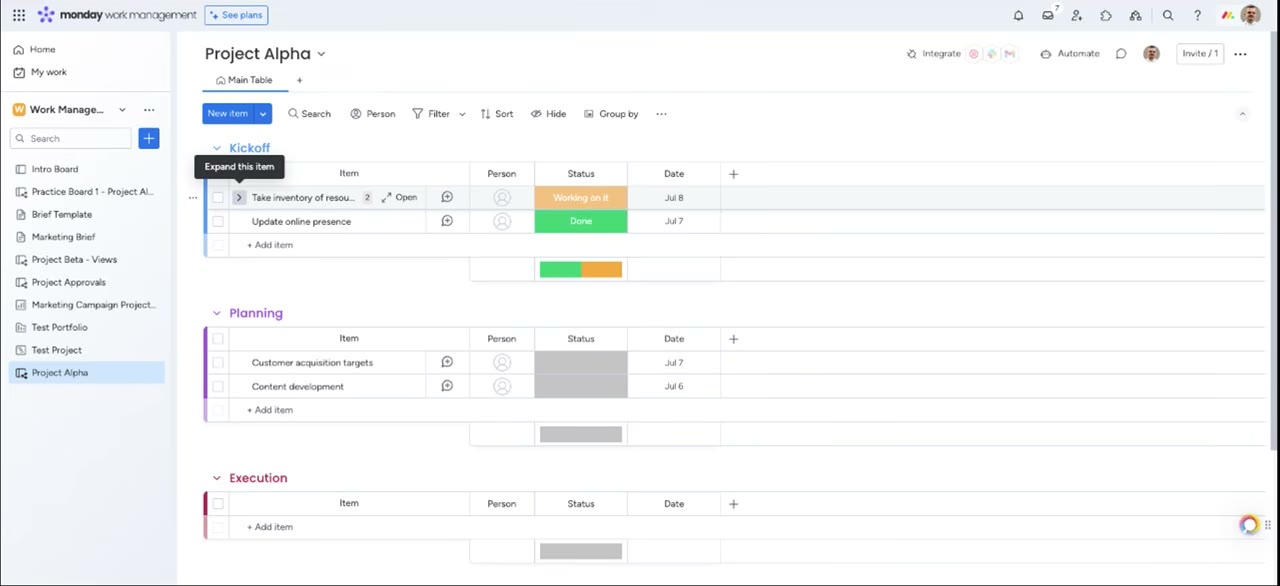
Task: Click the search everything magnifier icon
Action: [1168, 15]
